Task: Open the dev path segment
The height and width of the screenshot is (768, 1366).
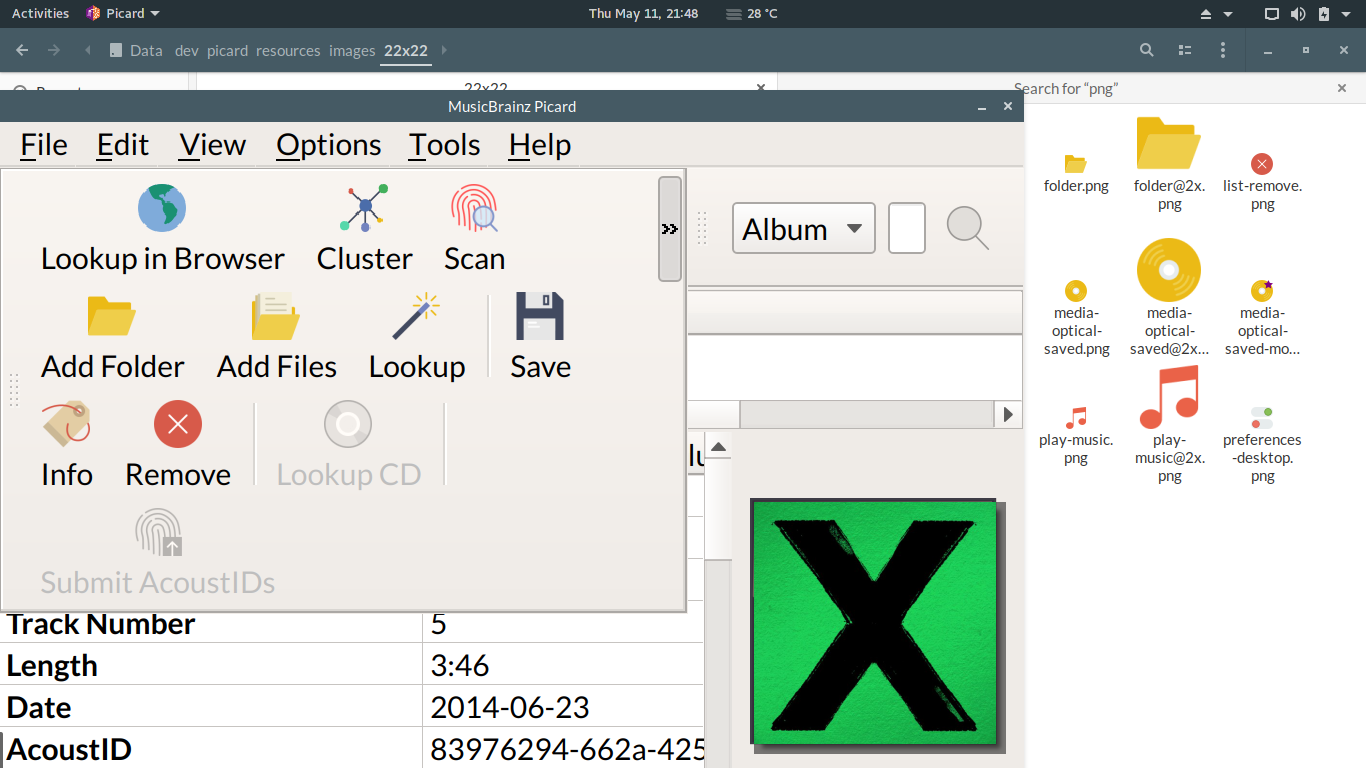Action: point(187,51)
